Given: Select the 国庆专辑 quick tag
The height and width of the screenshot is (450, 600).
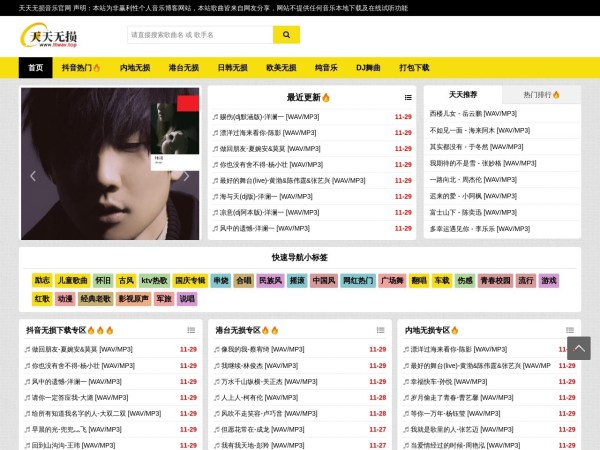Looking at the screenshot, I should coord(189,281).
